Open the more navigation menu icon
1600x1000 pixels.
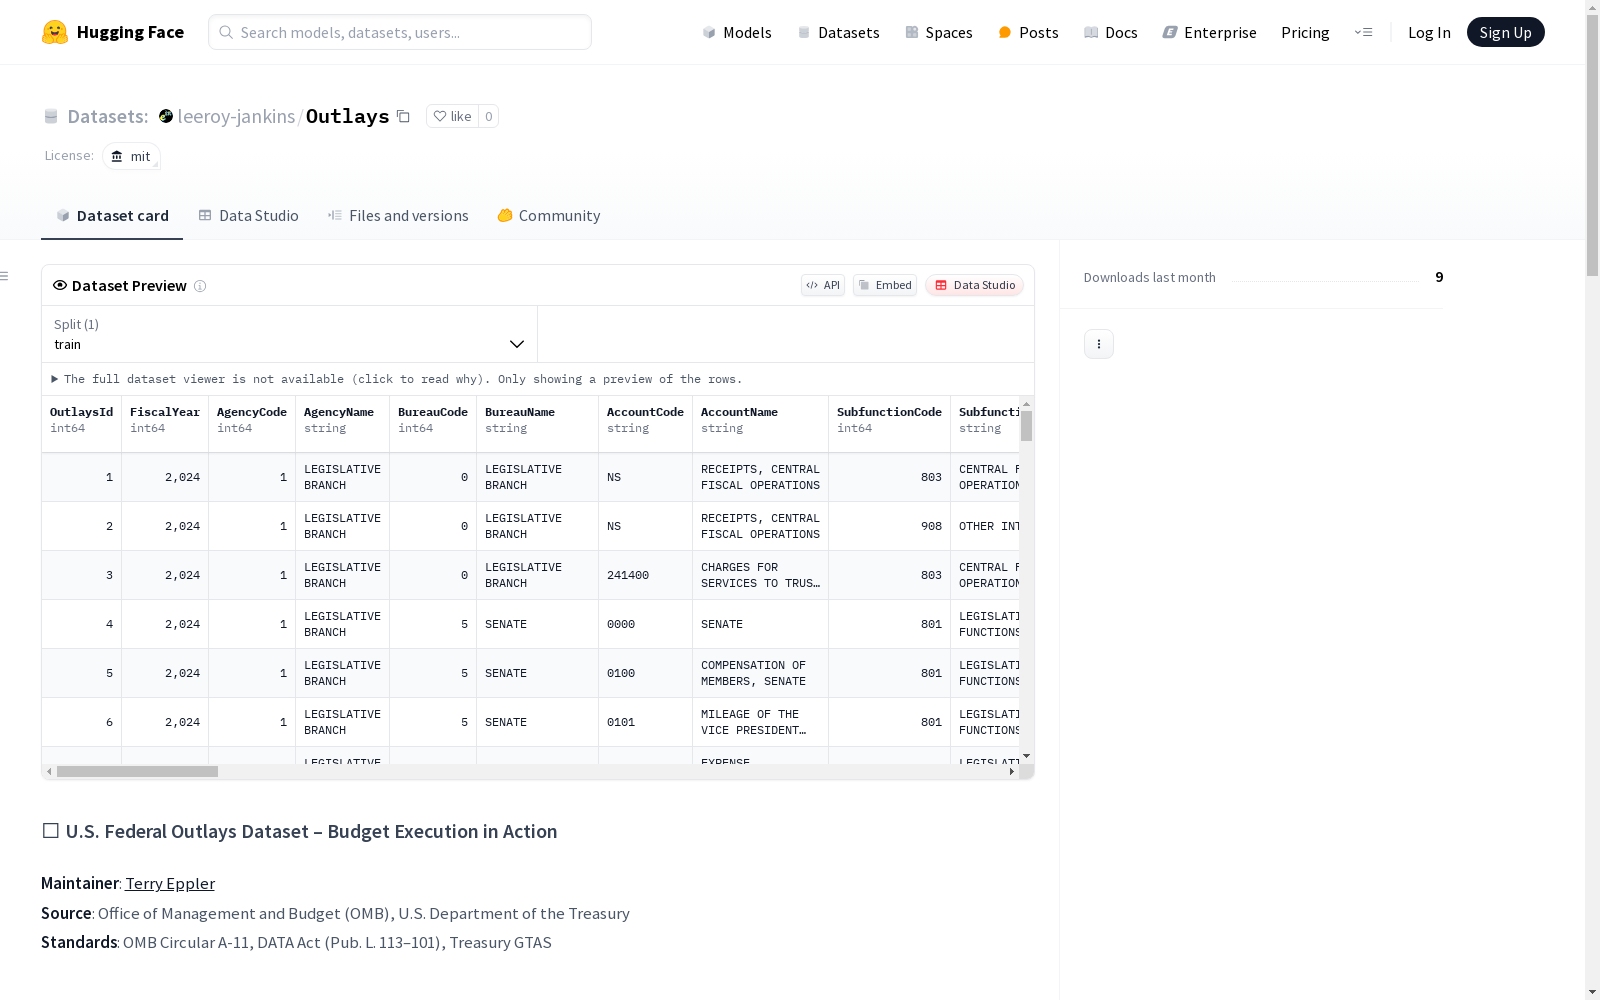(x=1363, y=32)
